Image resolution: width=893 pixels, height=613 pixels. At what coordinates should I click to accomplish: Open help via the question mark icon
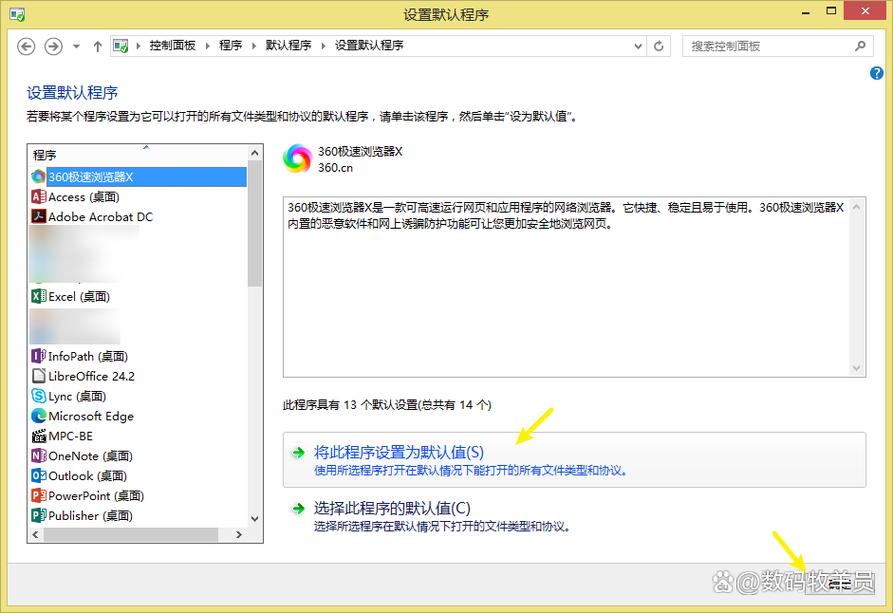click(876, 72)
